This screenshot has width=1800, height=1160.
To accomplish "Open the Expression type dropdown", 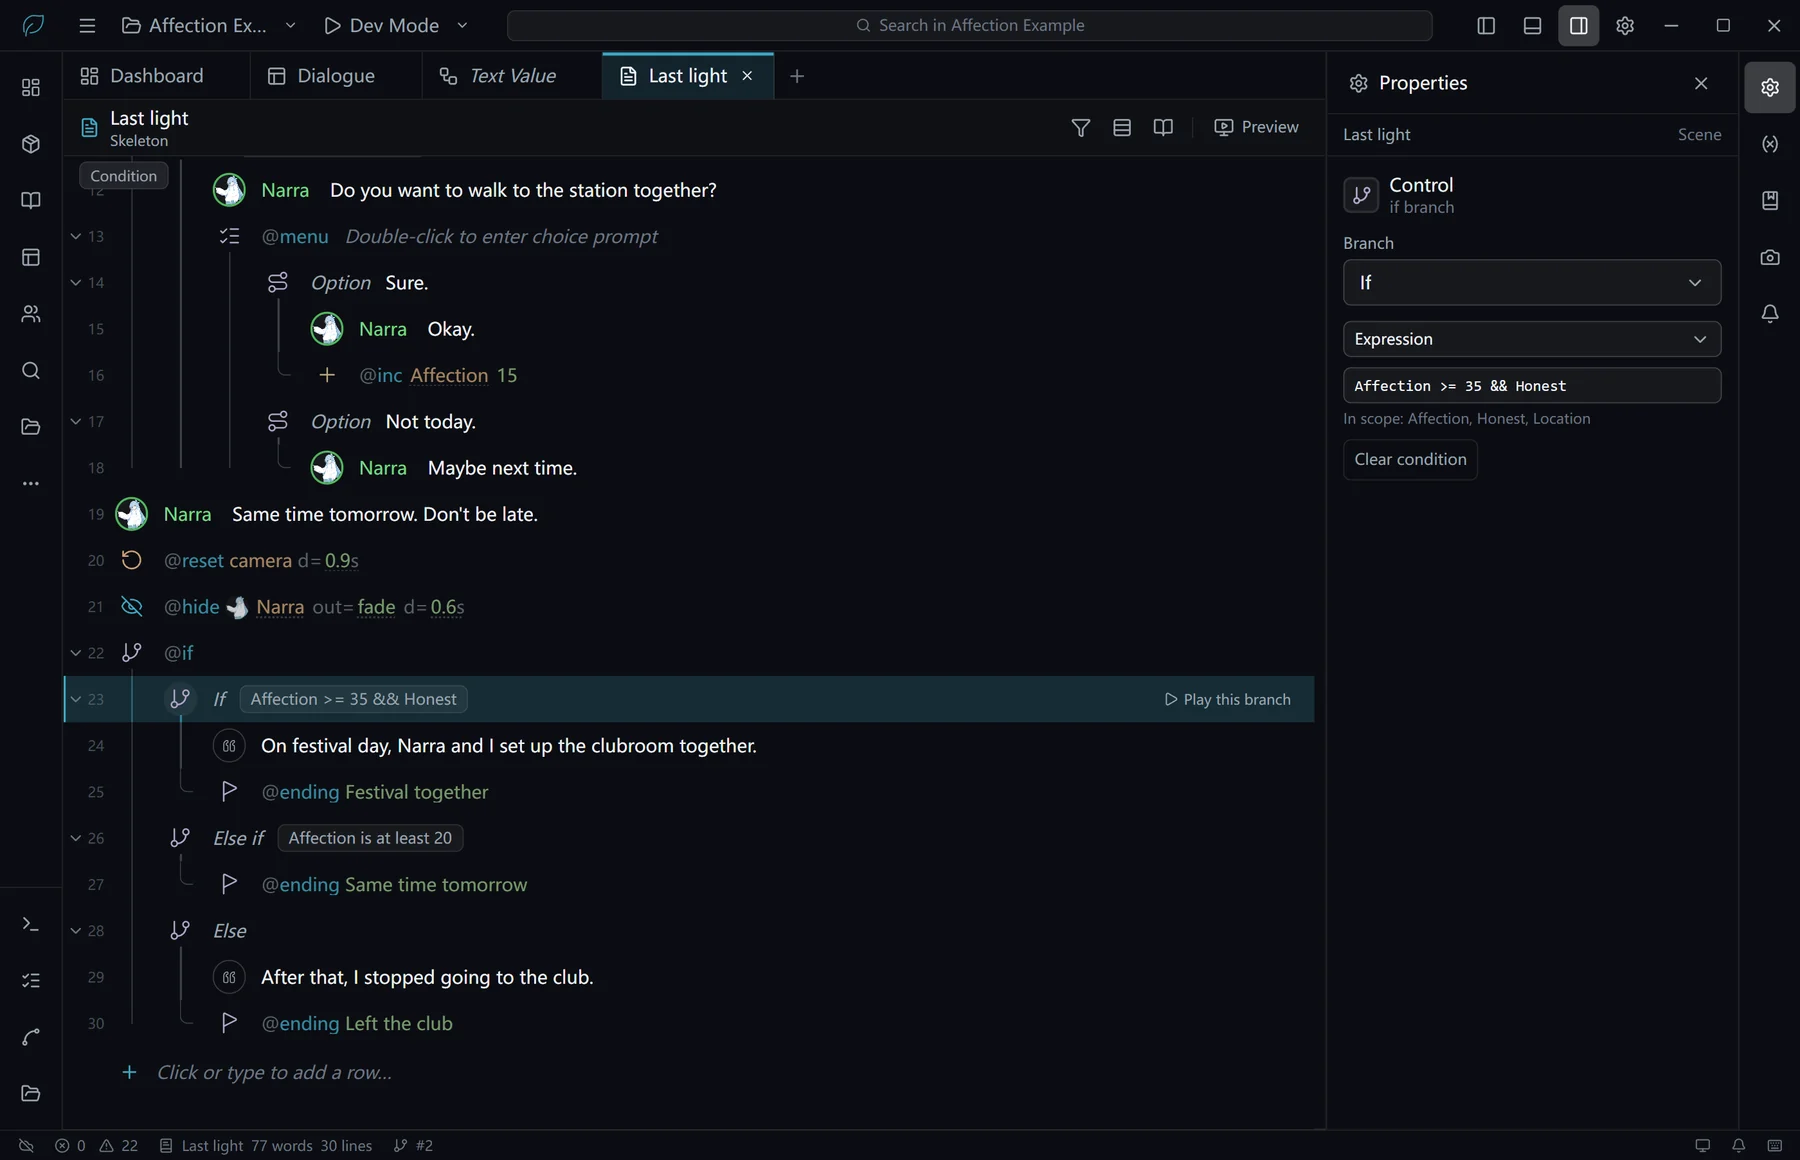I will coord(1531,339).
